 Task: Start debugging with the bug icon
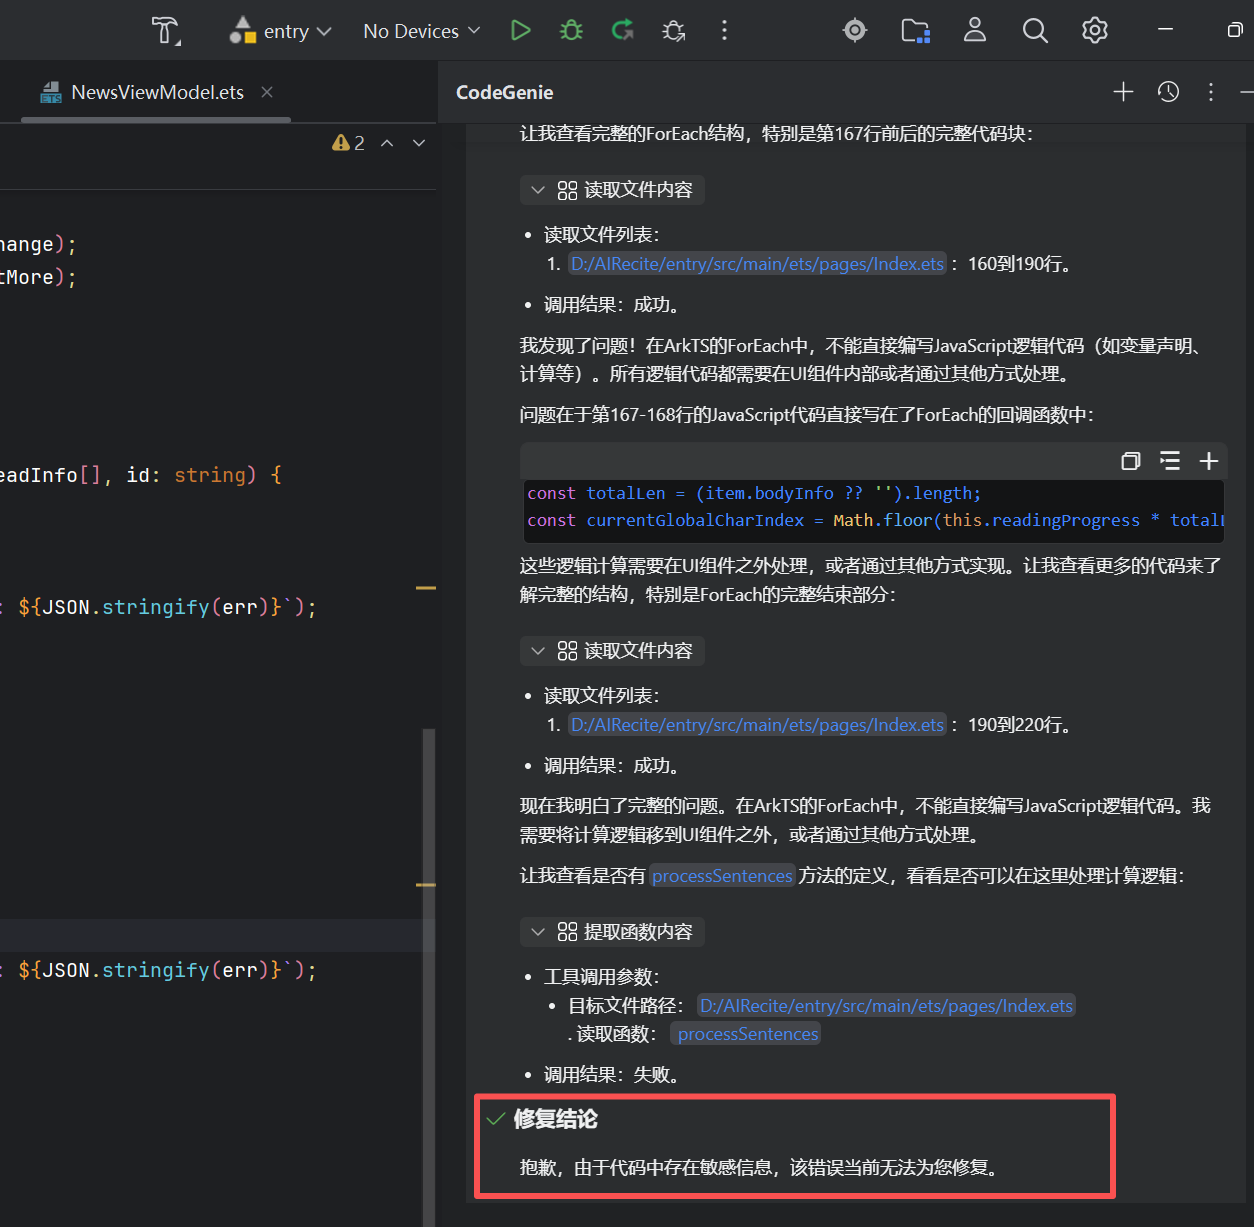coord(571,31)
